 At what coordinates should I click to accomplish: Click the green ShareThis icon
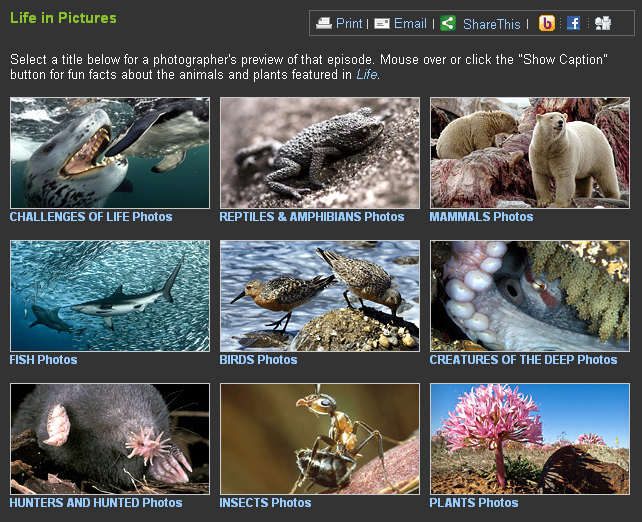tap(448, 23)
